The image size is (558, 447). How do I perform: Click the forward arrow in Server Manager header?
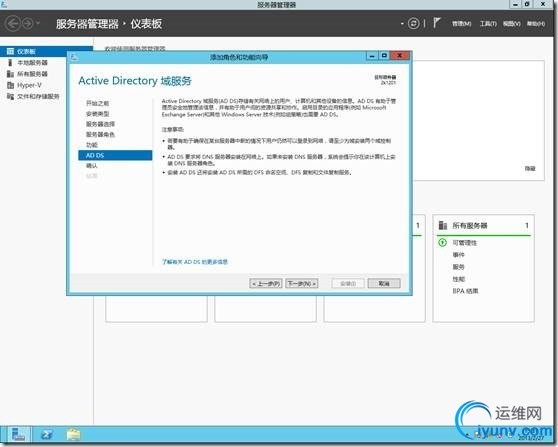click(27, 24)
